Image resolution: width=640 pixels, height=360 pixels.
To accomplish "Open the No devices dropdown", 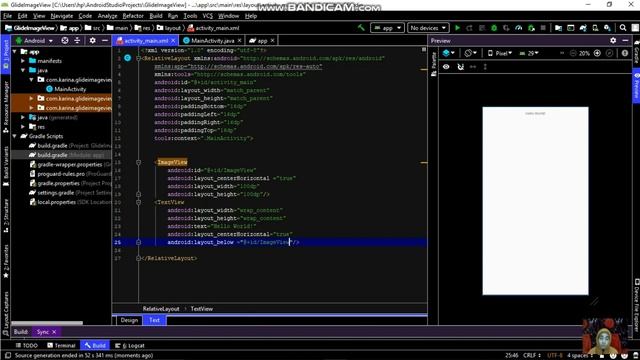I will click(428, 28).
